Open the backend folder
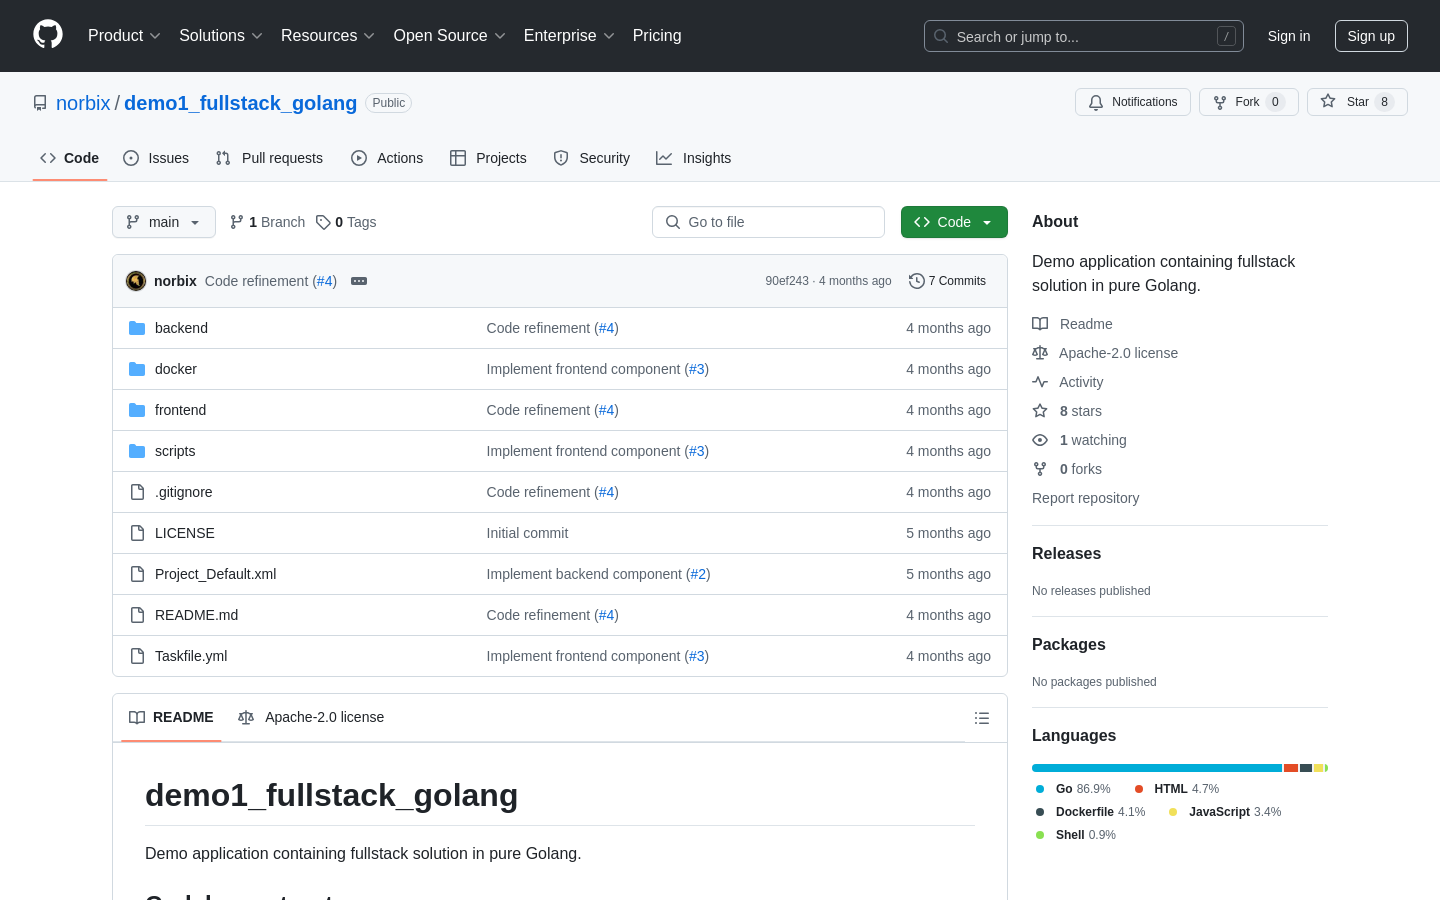This screenshot has height=900, width=1440. (181, 328)
